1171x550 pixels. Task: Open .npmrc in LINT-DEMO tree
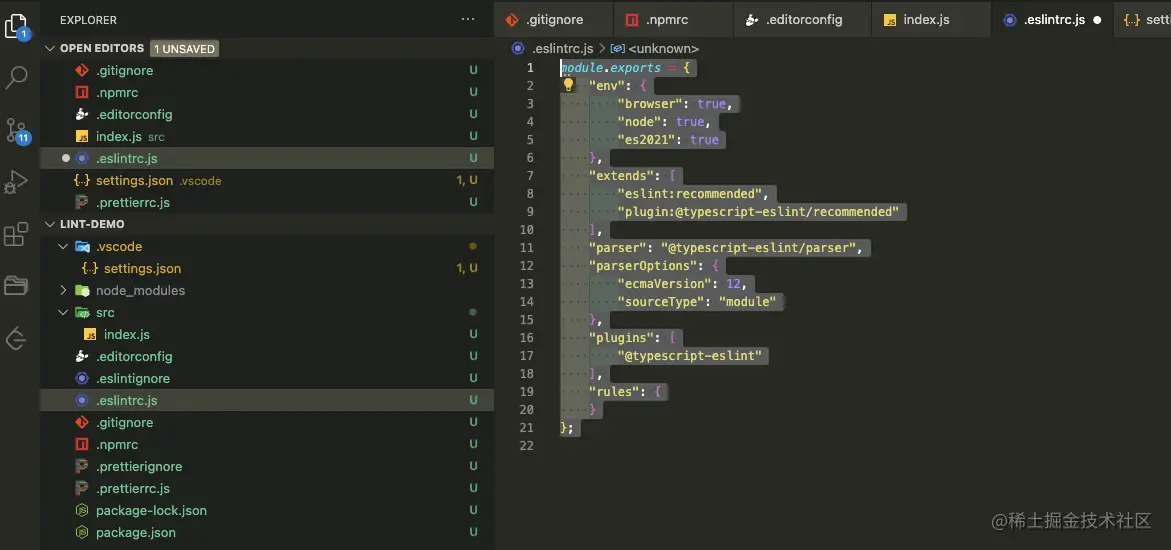[x=267, y=445]
